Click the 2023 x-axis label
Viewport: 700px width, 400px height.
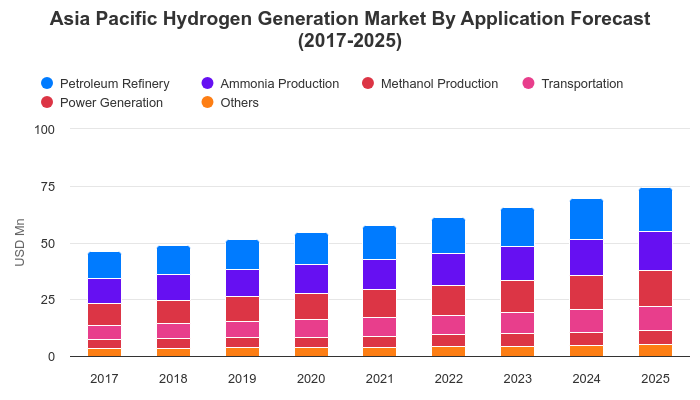pos(517,379)
